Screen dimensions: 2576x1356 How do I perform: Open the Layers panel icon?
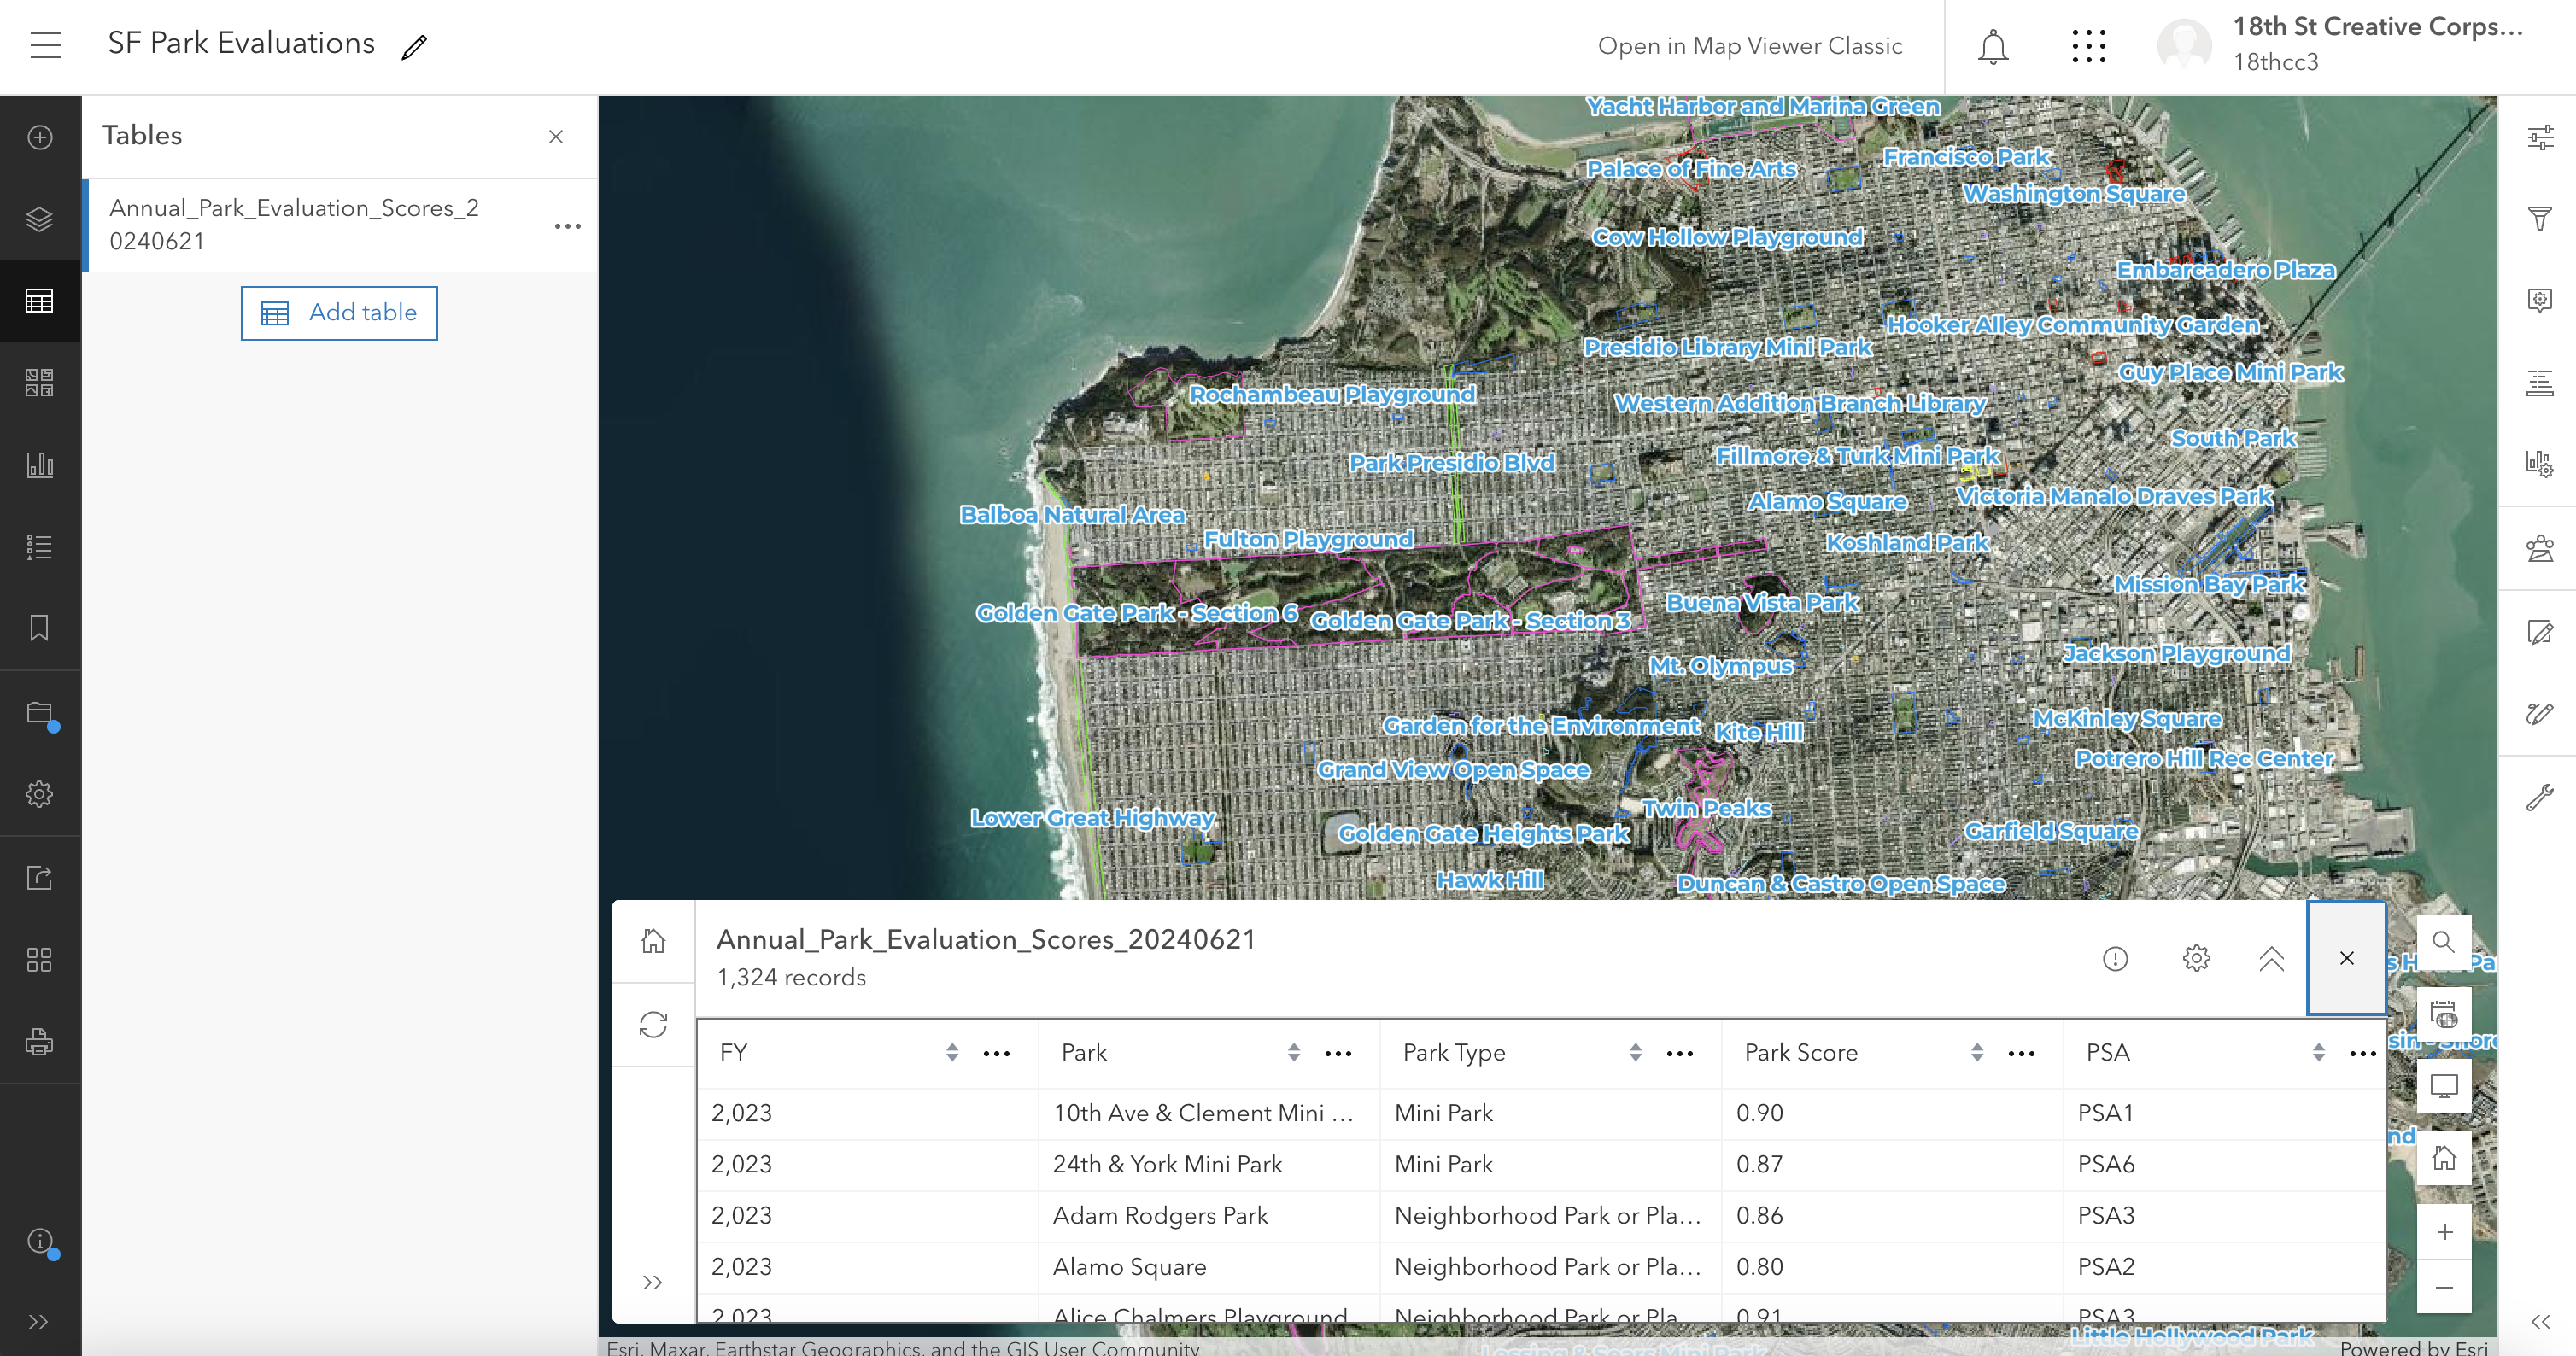coord(39,219)
